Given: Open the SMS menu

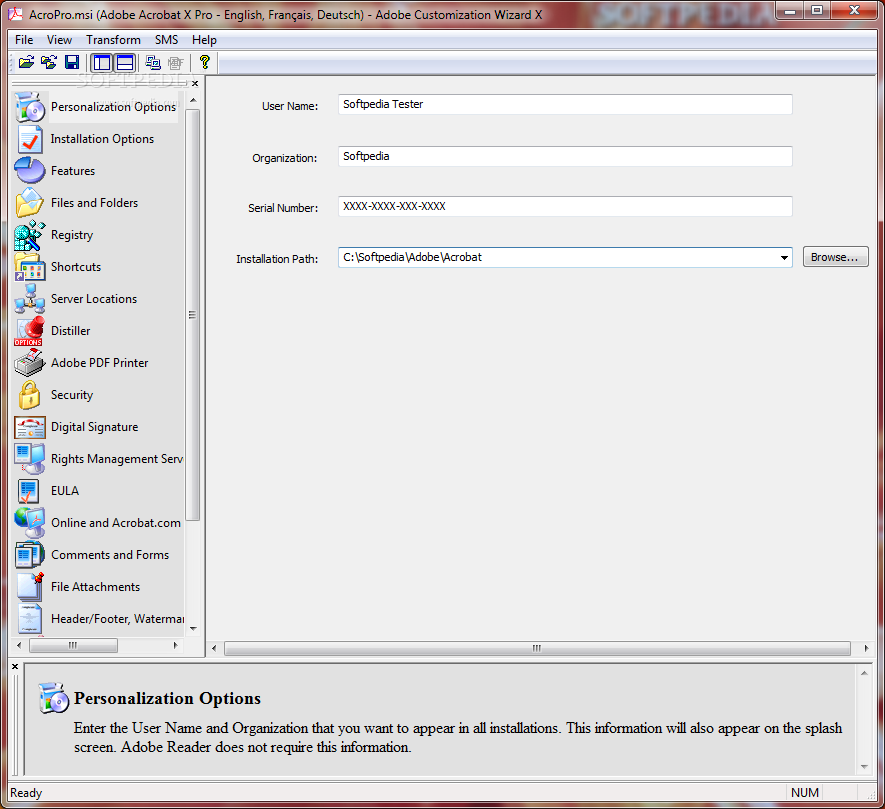Looking at the screenshot, I should [x=167, y=40].
